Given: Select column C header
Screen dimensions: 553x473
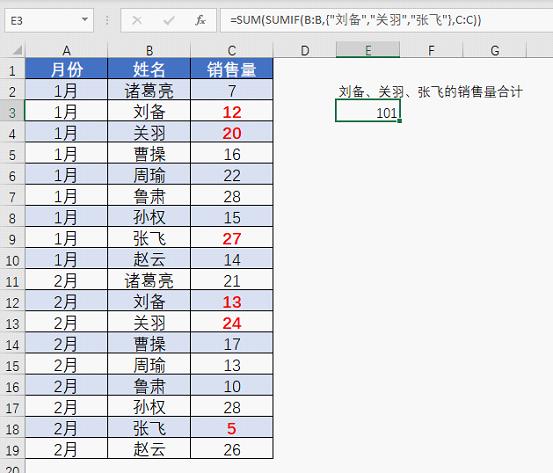Looking at the screenshot, I should (232, 50).
